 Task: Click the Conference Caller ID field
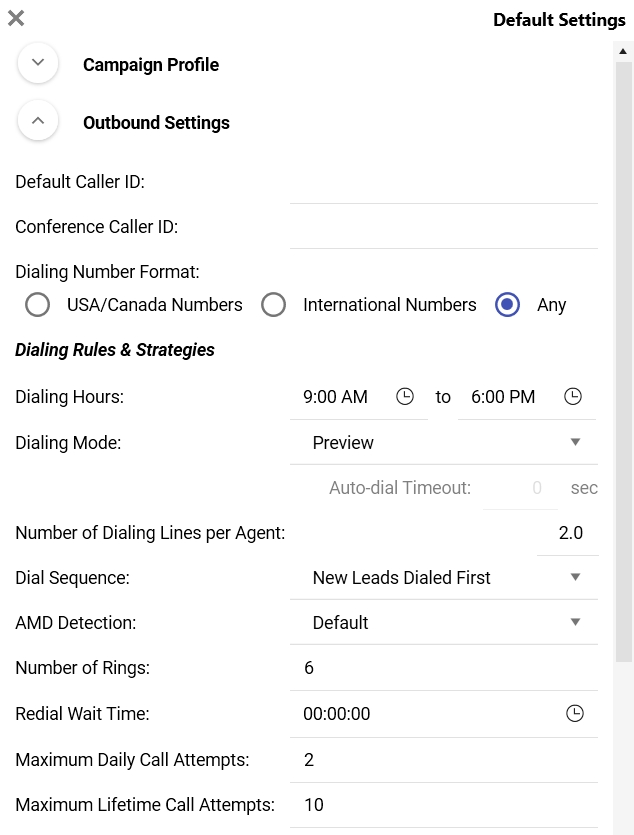[x=443, y=228]
